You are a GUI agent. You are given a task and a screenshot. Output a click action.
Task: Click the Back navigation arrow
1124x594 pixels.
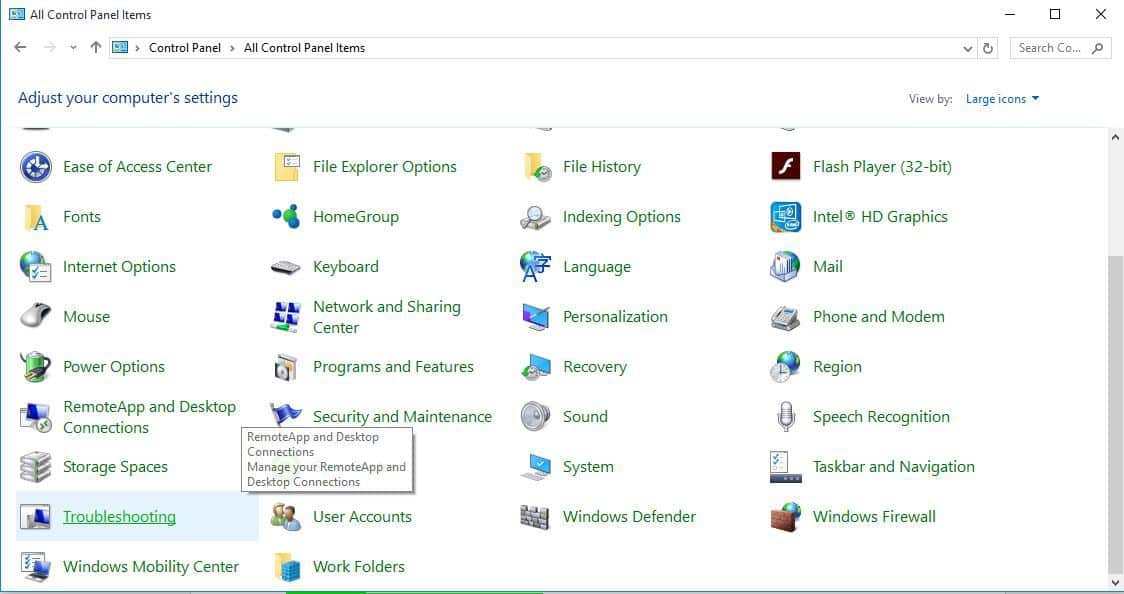(x=20, y=47)
